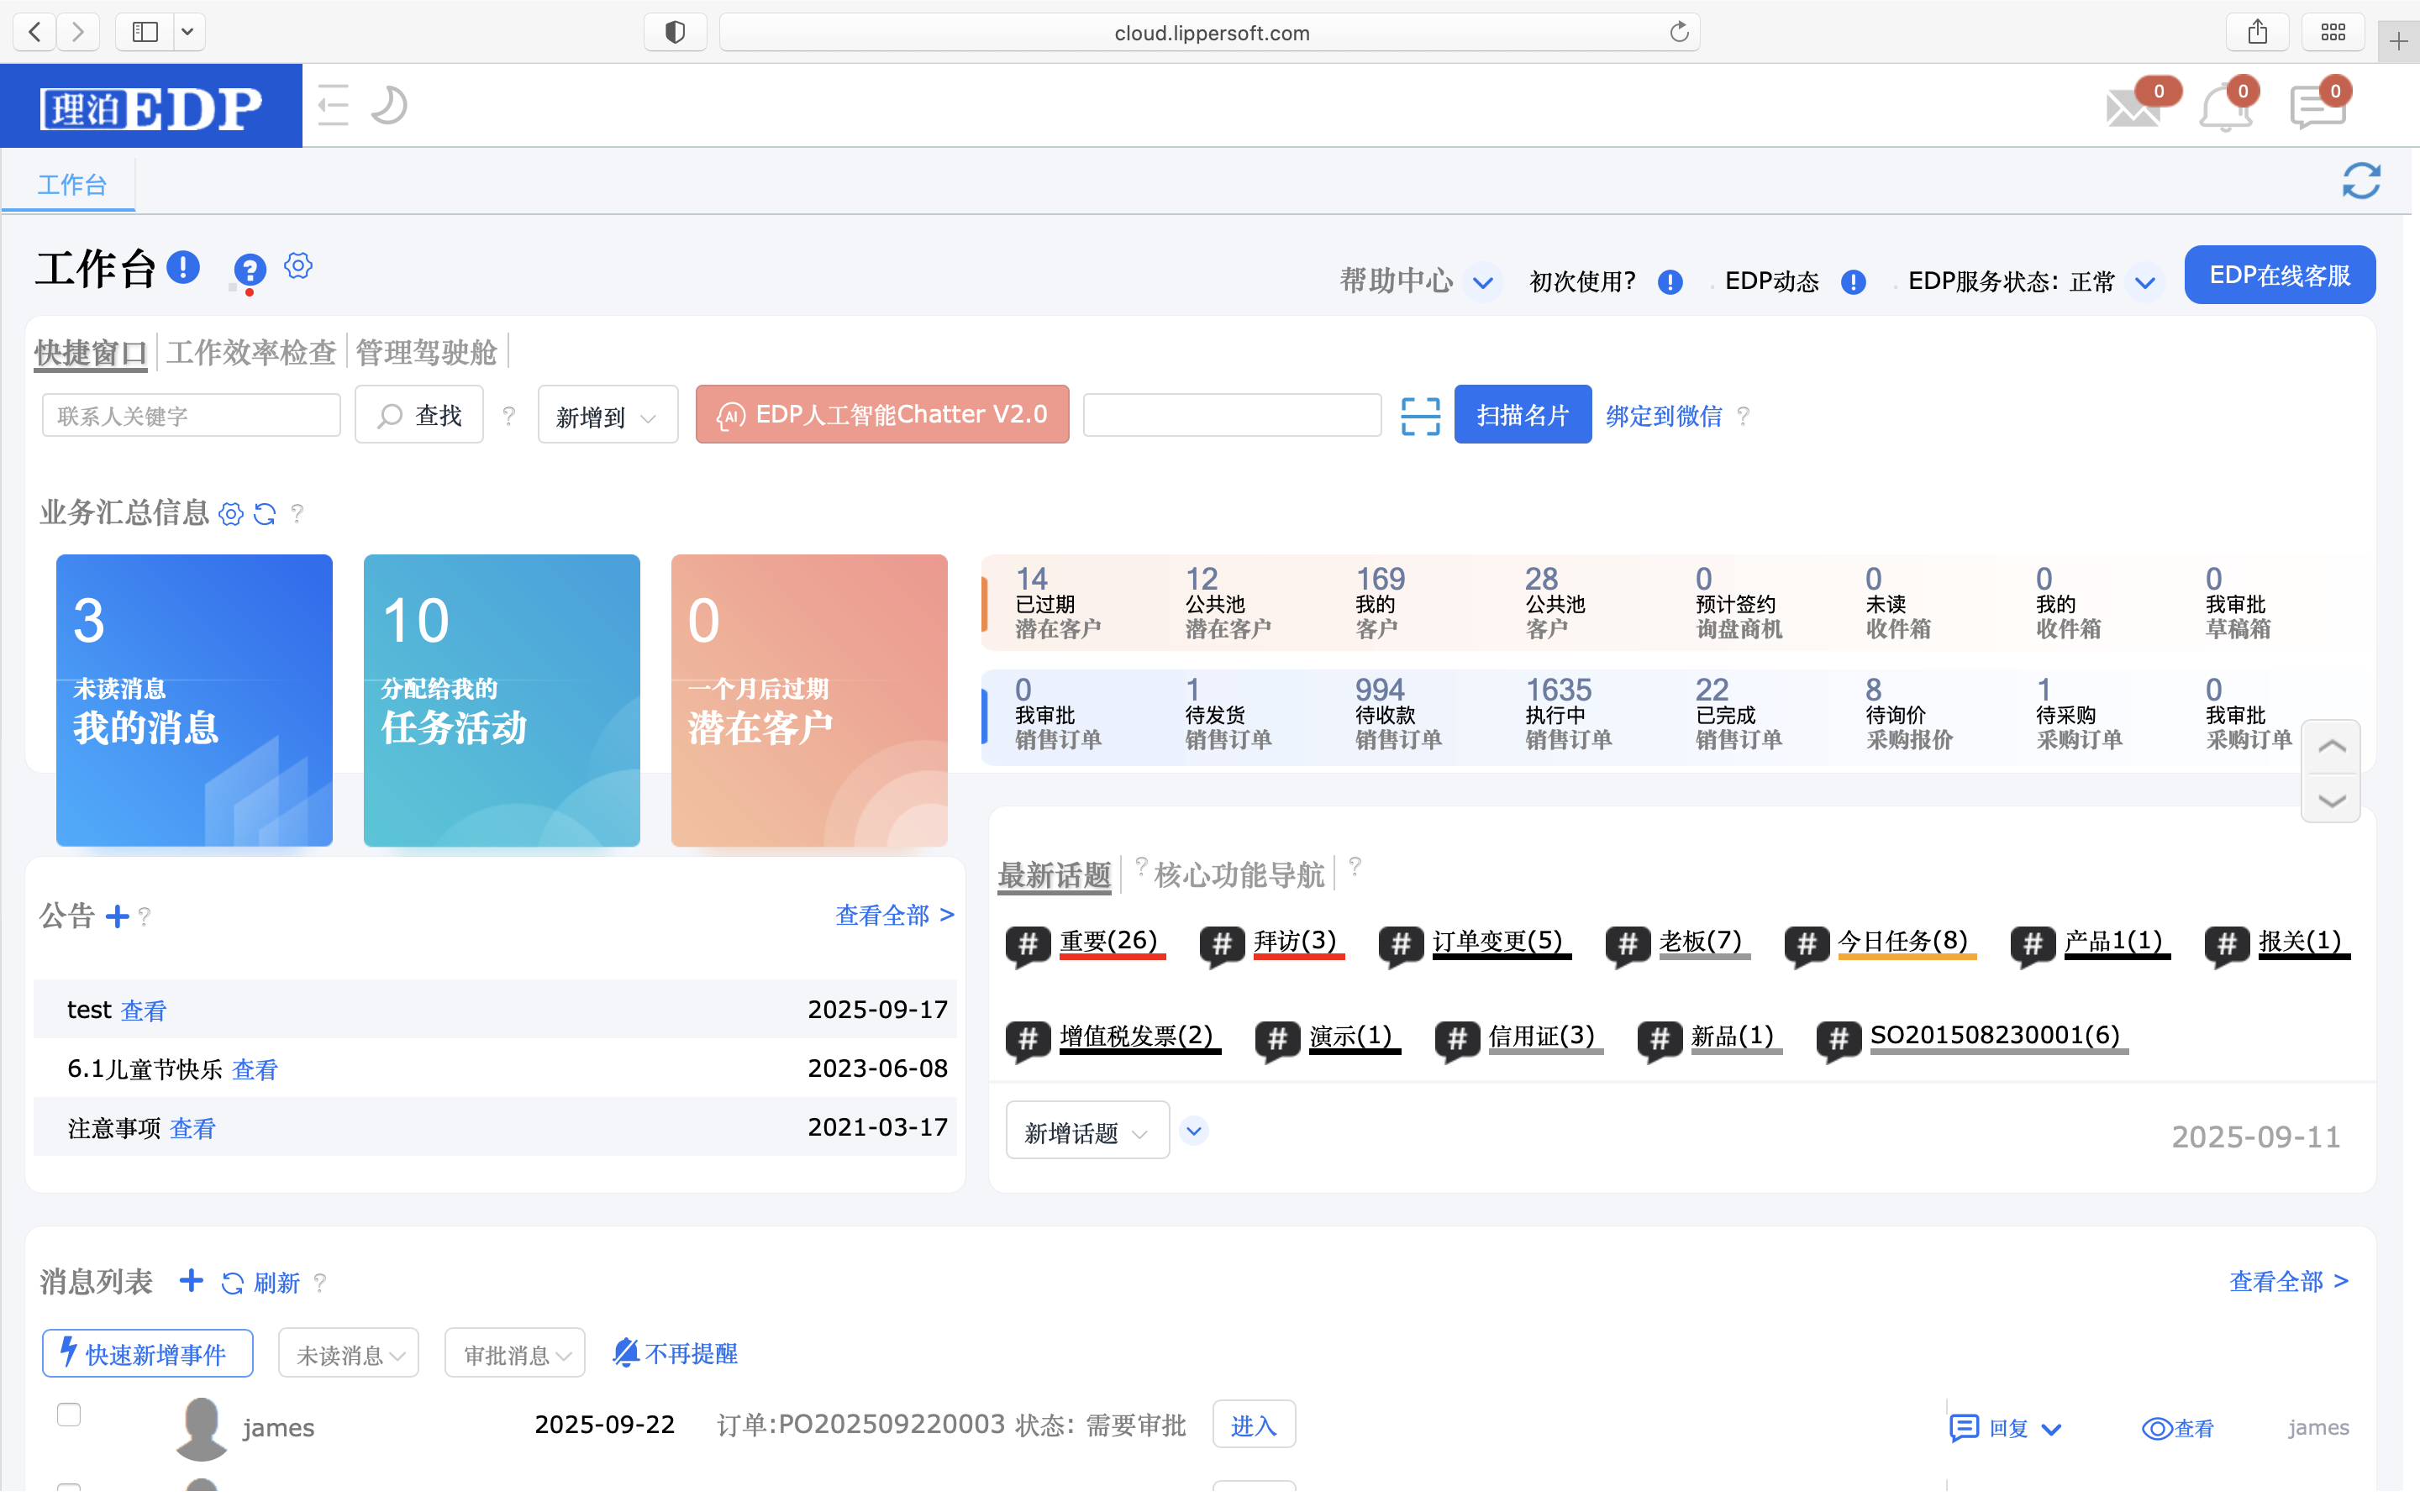This screenshot has width=2420, height=1512.
Task: Open 未读消息 filter dropdown
Action: (x=348, y=1354)
